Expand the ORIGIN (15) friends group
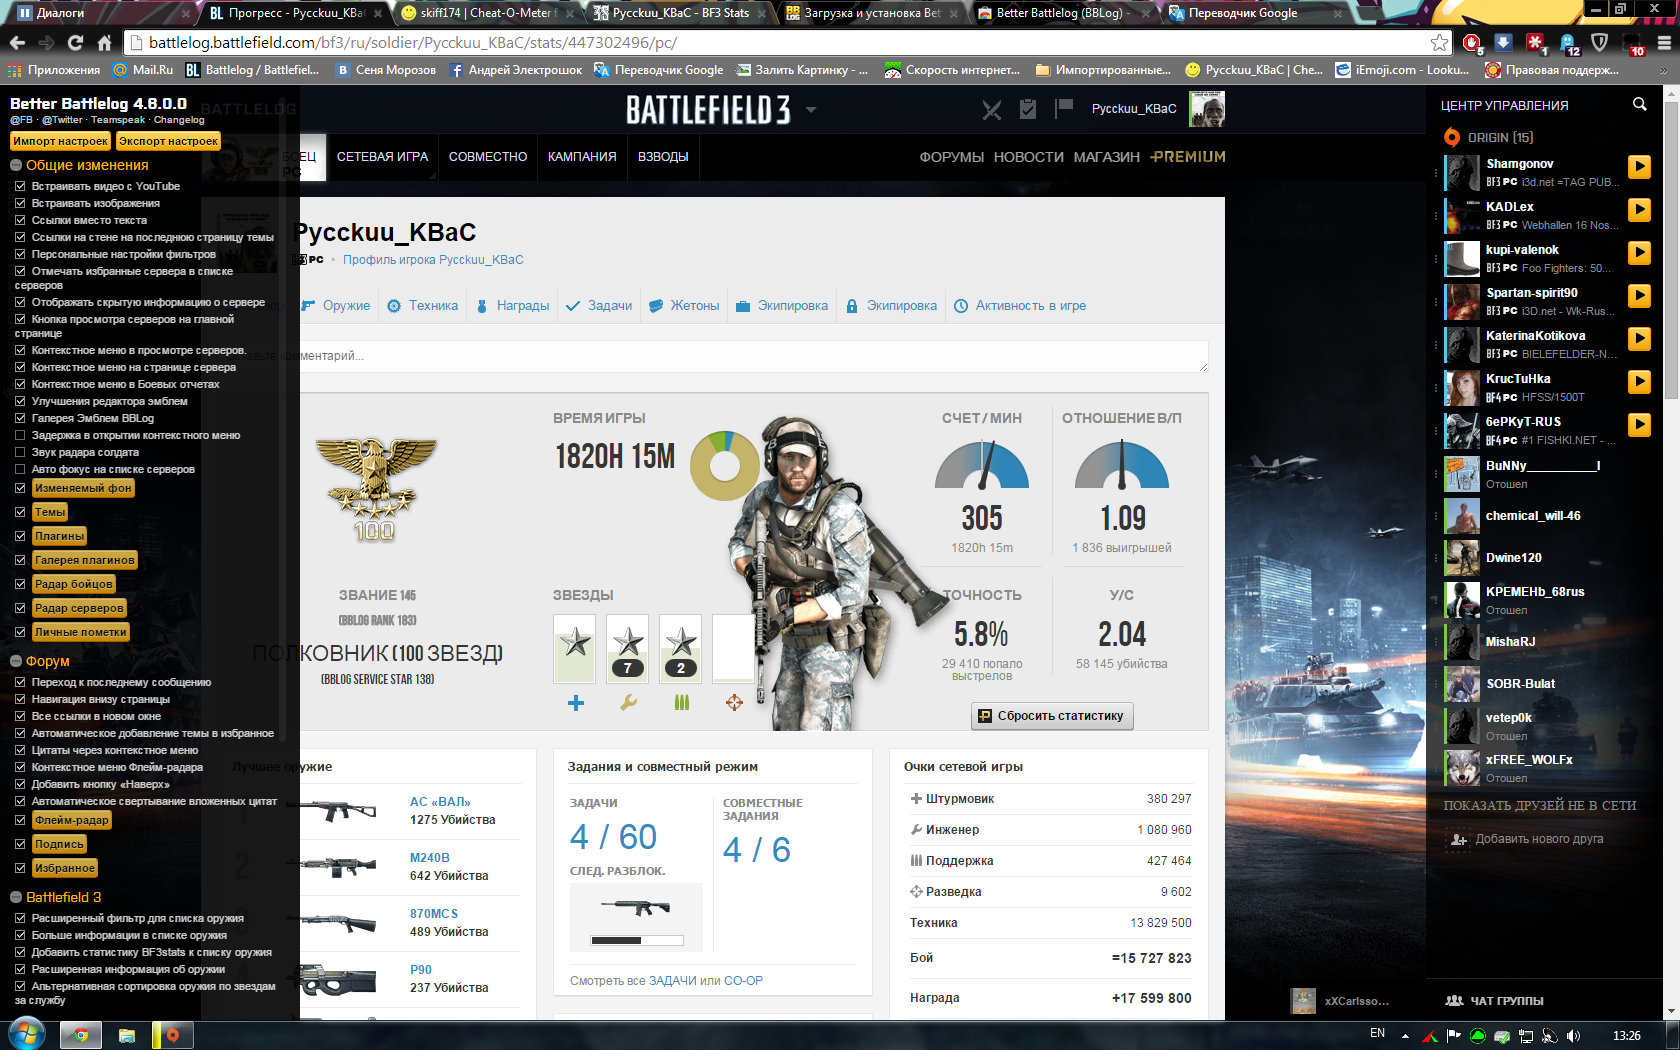1680x1050 pixels. pos(1488,137)
